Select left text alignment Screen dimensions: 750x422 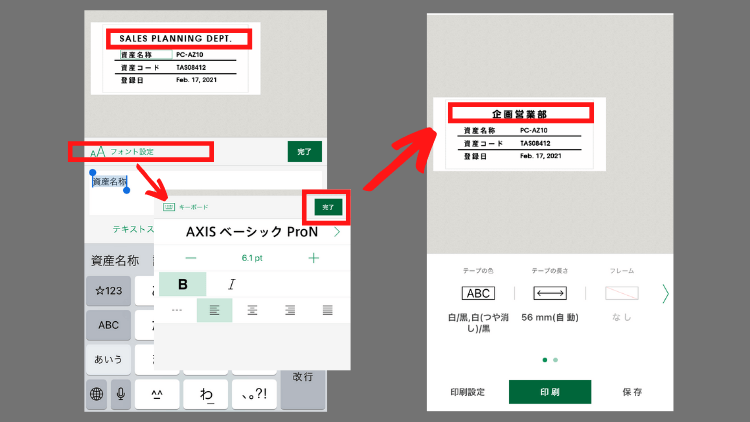coord(214,311)
